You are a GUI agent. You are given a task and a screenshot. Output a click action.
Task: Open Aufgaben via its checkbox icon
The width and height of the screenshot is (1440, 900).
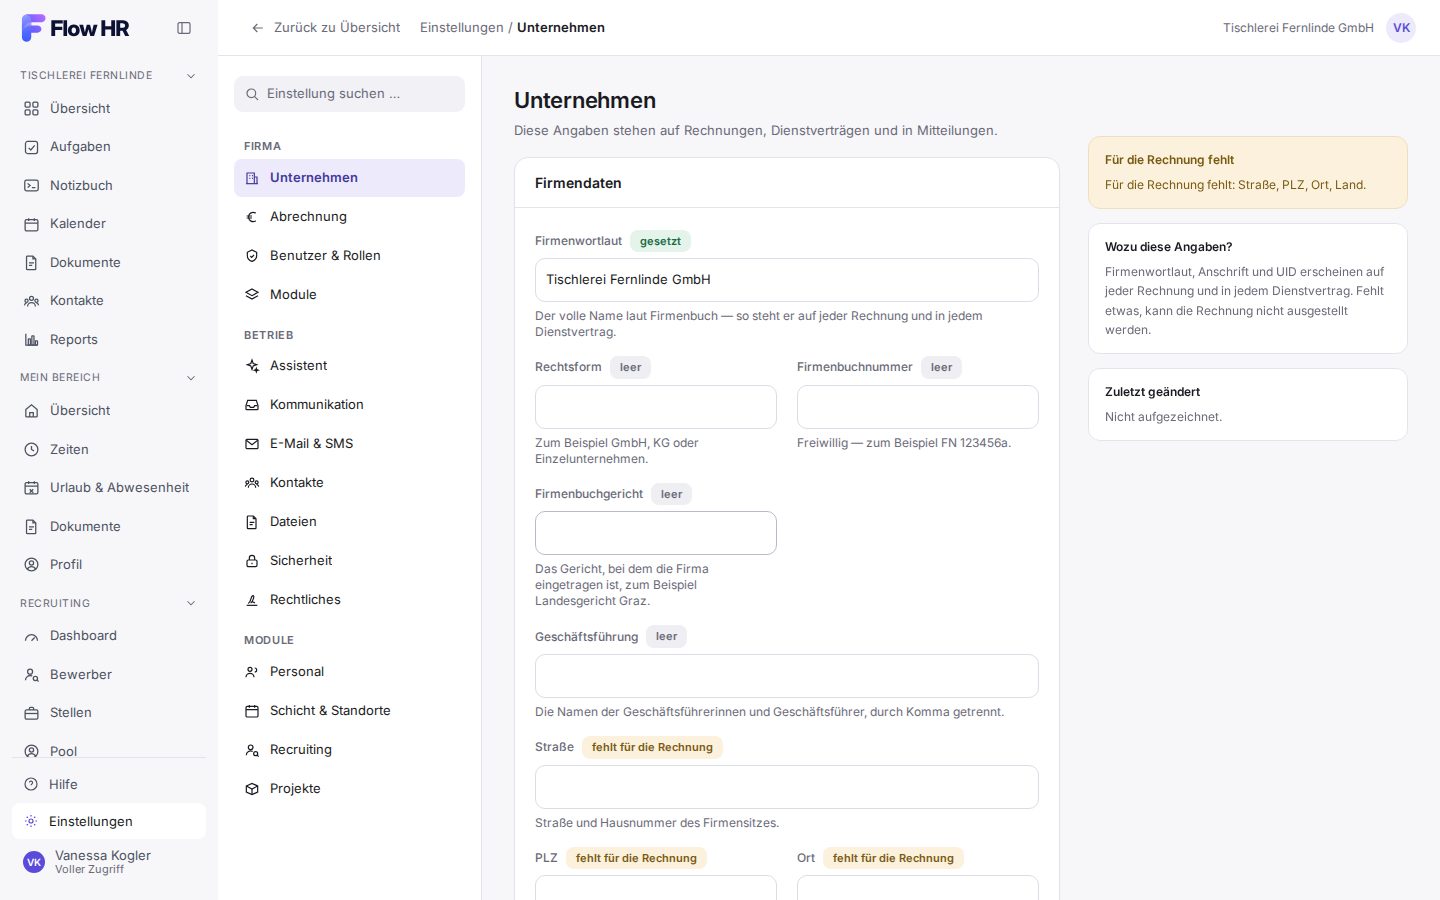[31, 147]
